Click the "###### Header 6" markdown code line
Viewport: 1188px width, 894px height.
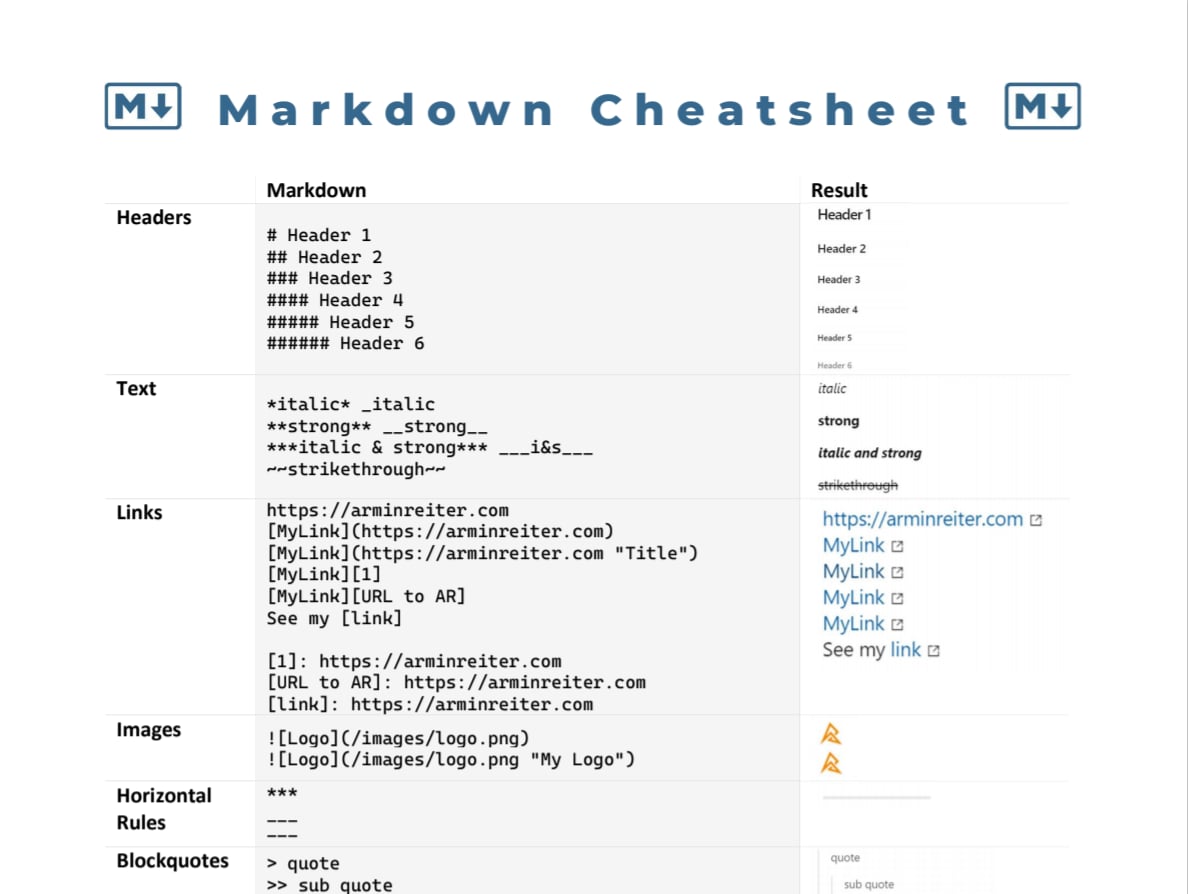point(345,343)
